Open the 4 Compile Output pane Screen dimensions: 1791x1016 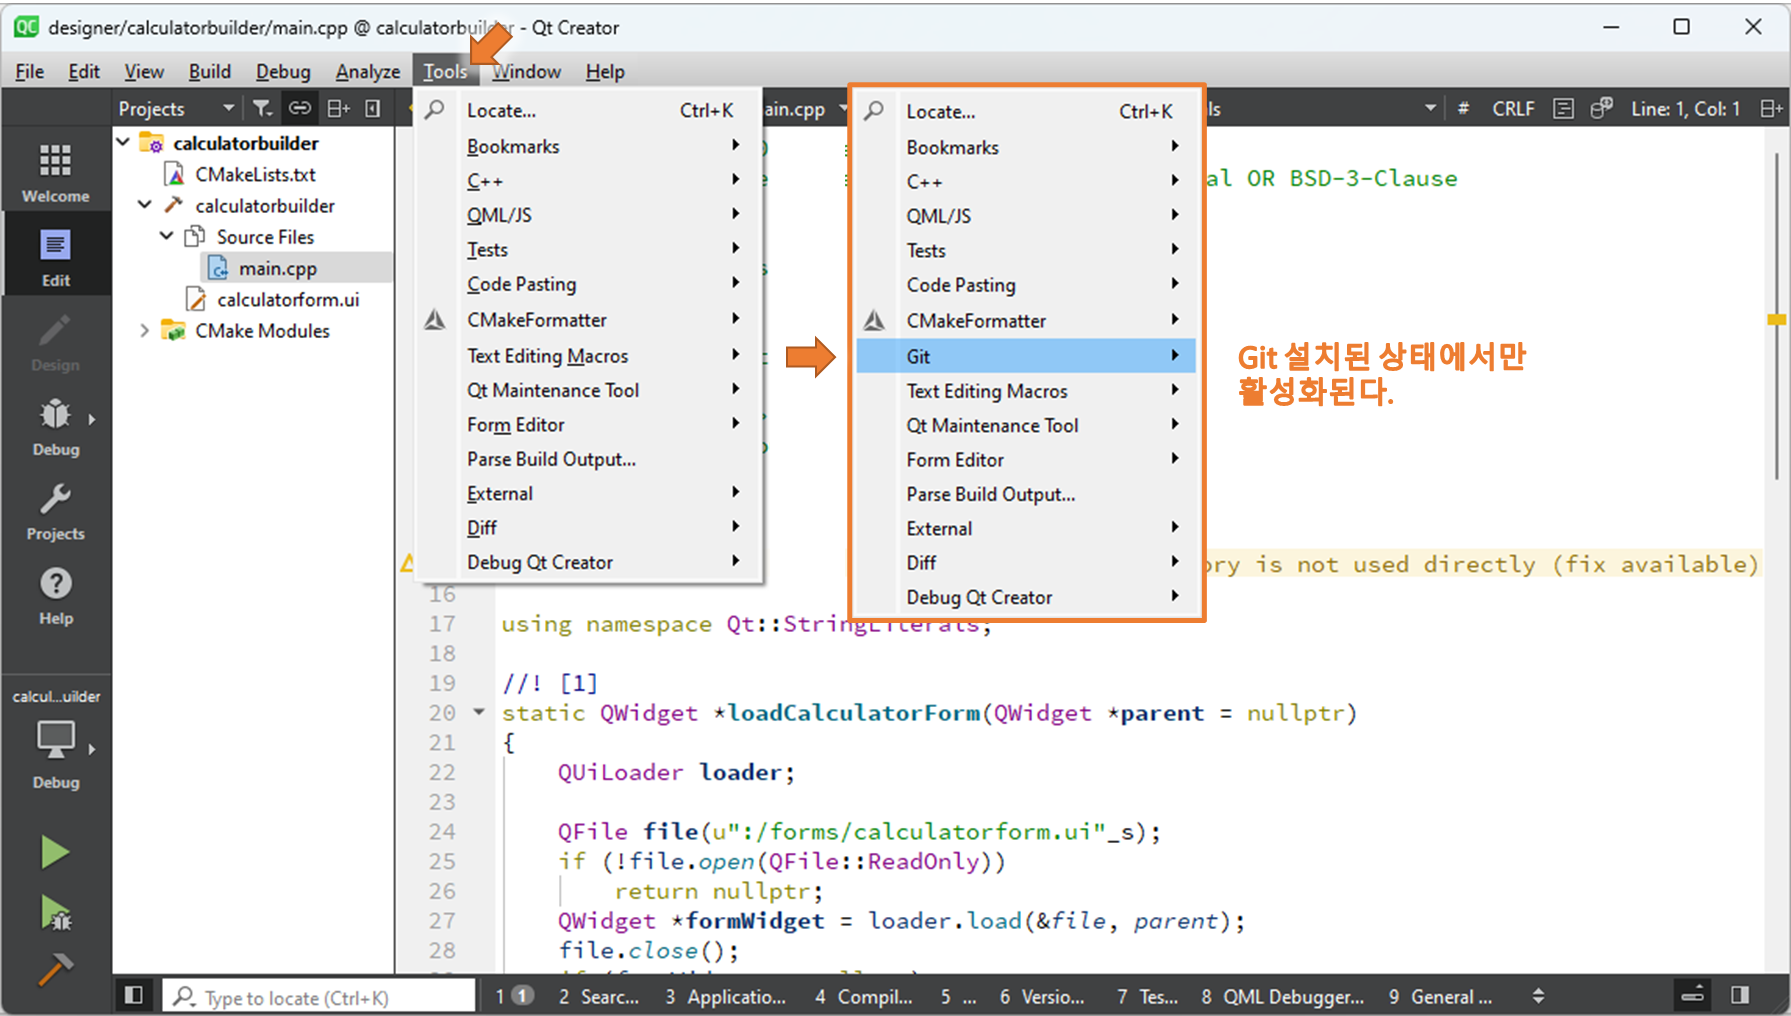[x=863, y=996]
